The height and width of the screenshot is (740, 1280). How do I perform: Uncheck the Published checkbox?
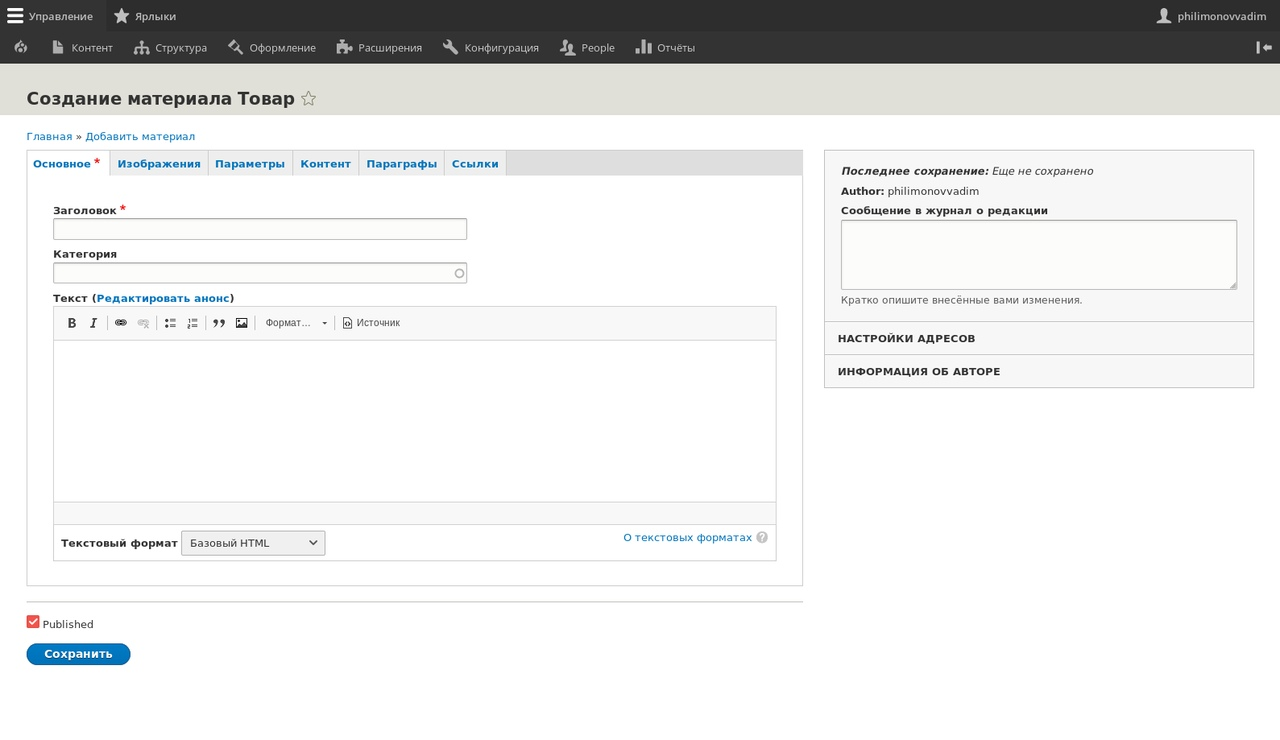(x=33, y=622)
